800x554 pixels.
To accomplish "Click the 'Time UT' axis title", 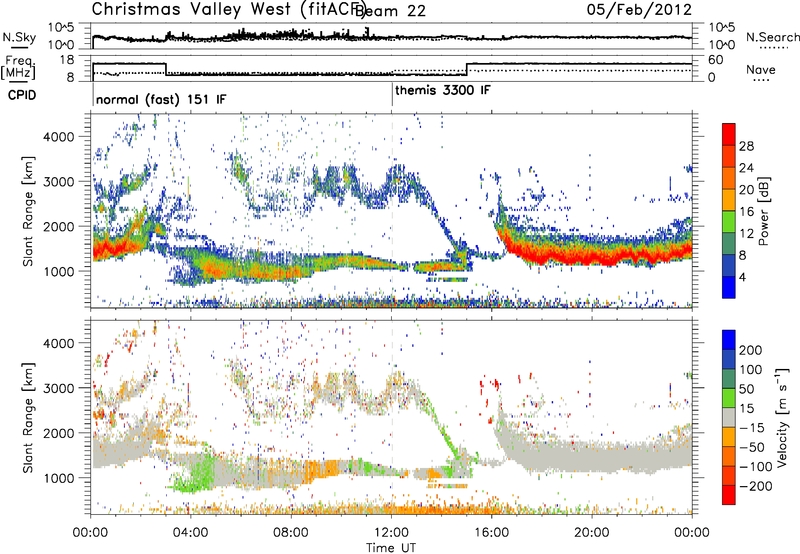I will (x=391, y=548).
